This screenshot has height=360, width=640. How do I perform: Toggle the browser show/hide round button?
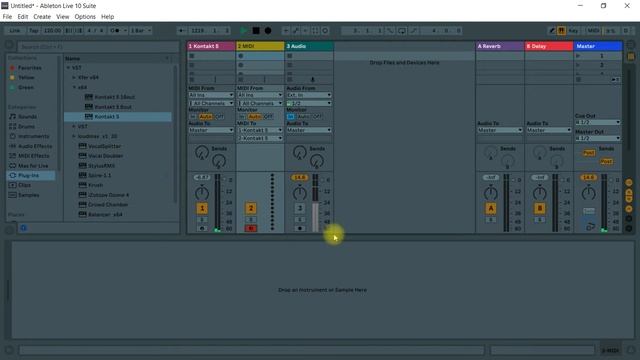[x=9, y=45]
